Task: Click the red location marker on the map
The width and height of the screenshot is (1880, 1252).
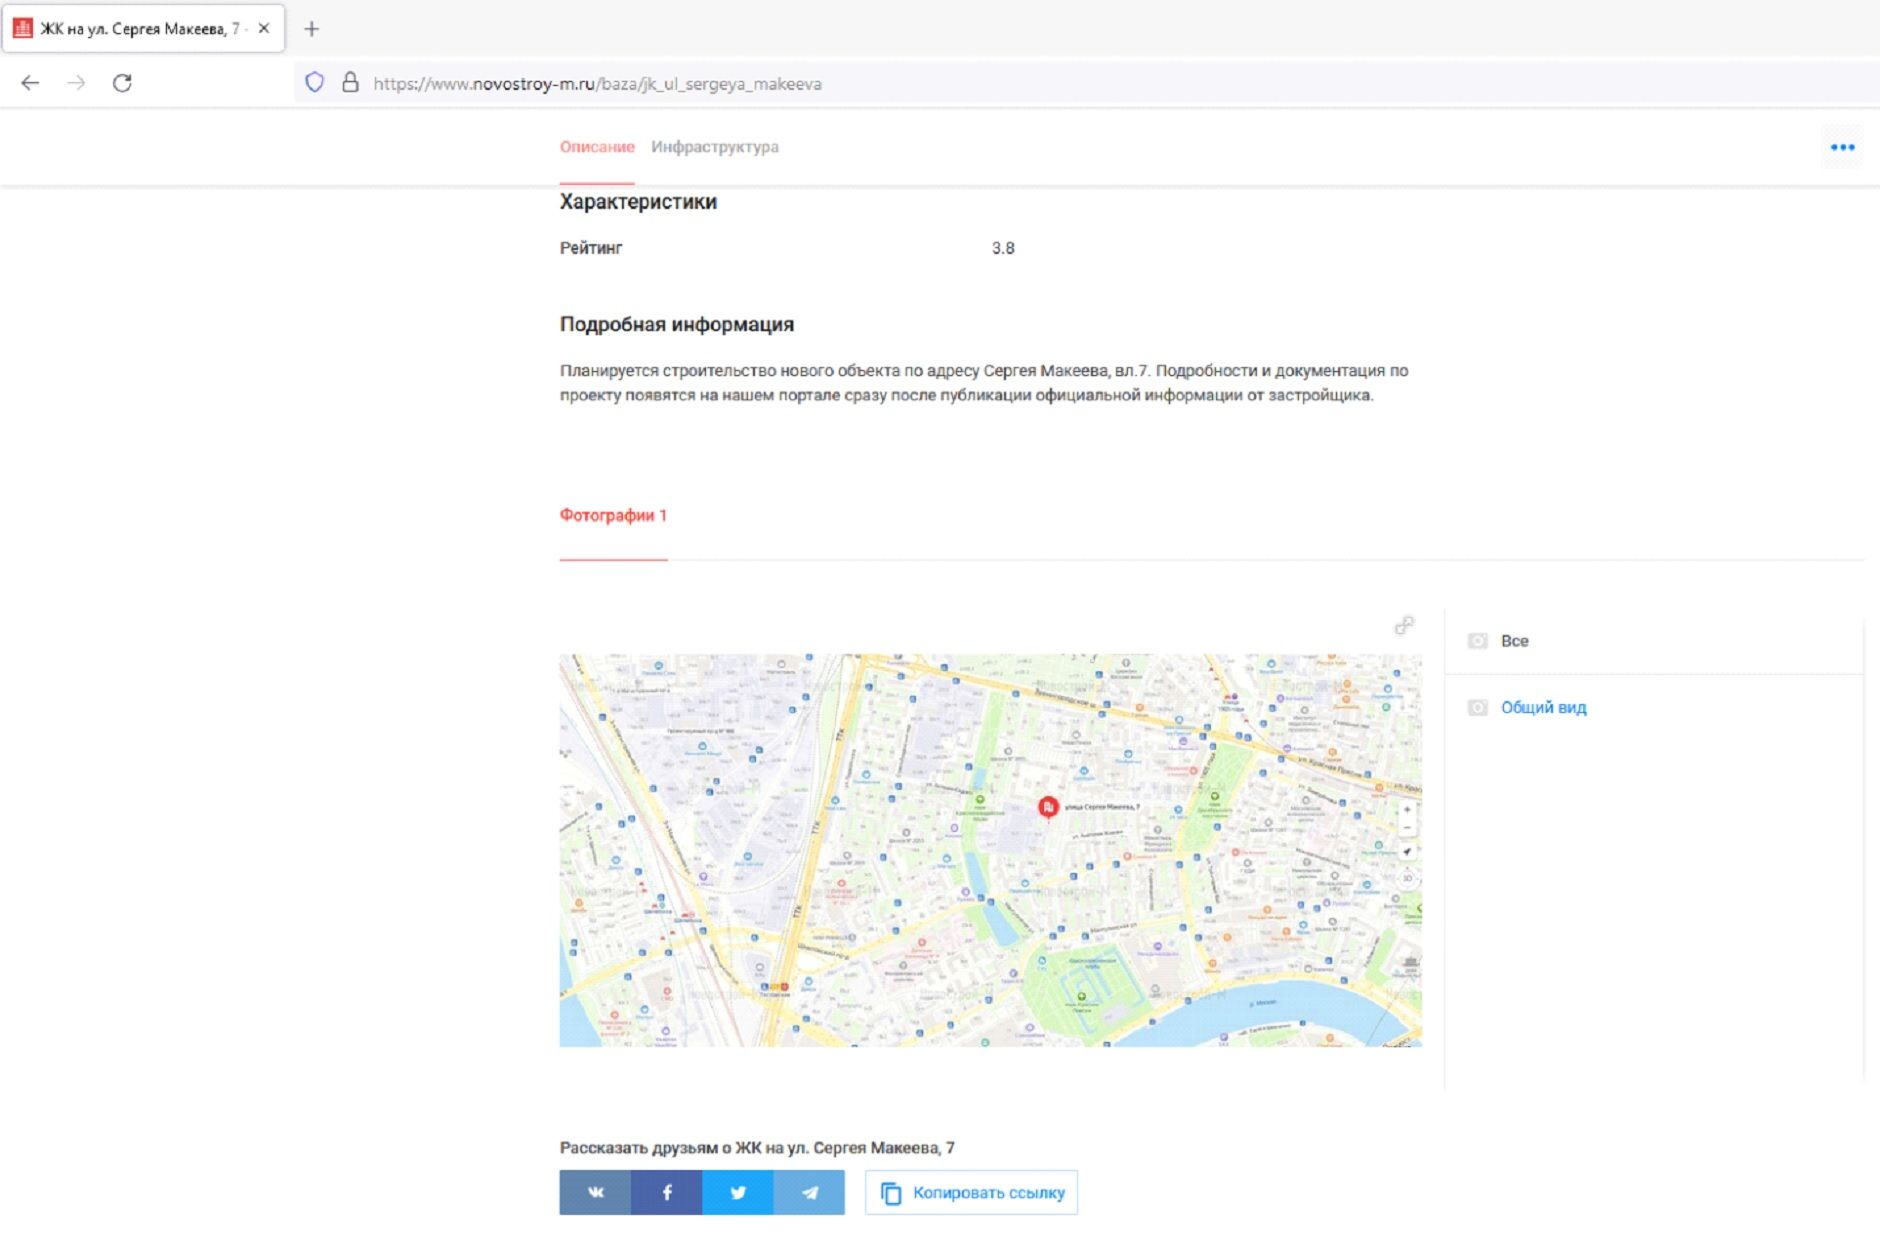Action: tap(1048, 806)
